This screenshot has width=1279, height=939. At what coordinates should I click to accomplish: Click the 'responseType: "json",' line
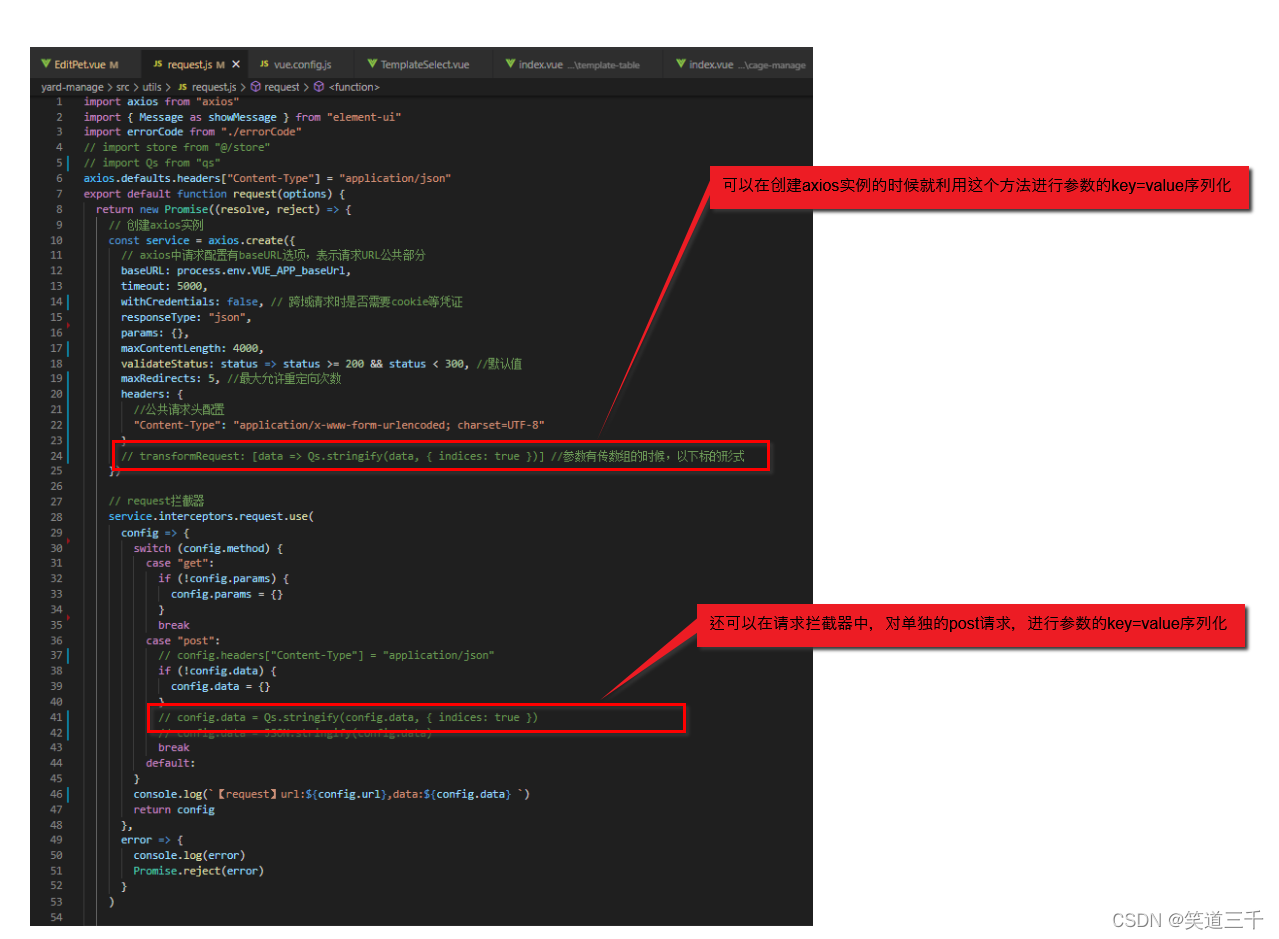186,317
